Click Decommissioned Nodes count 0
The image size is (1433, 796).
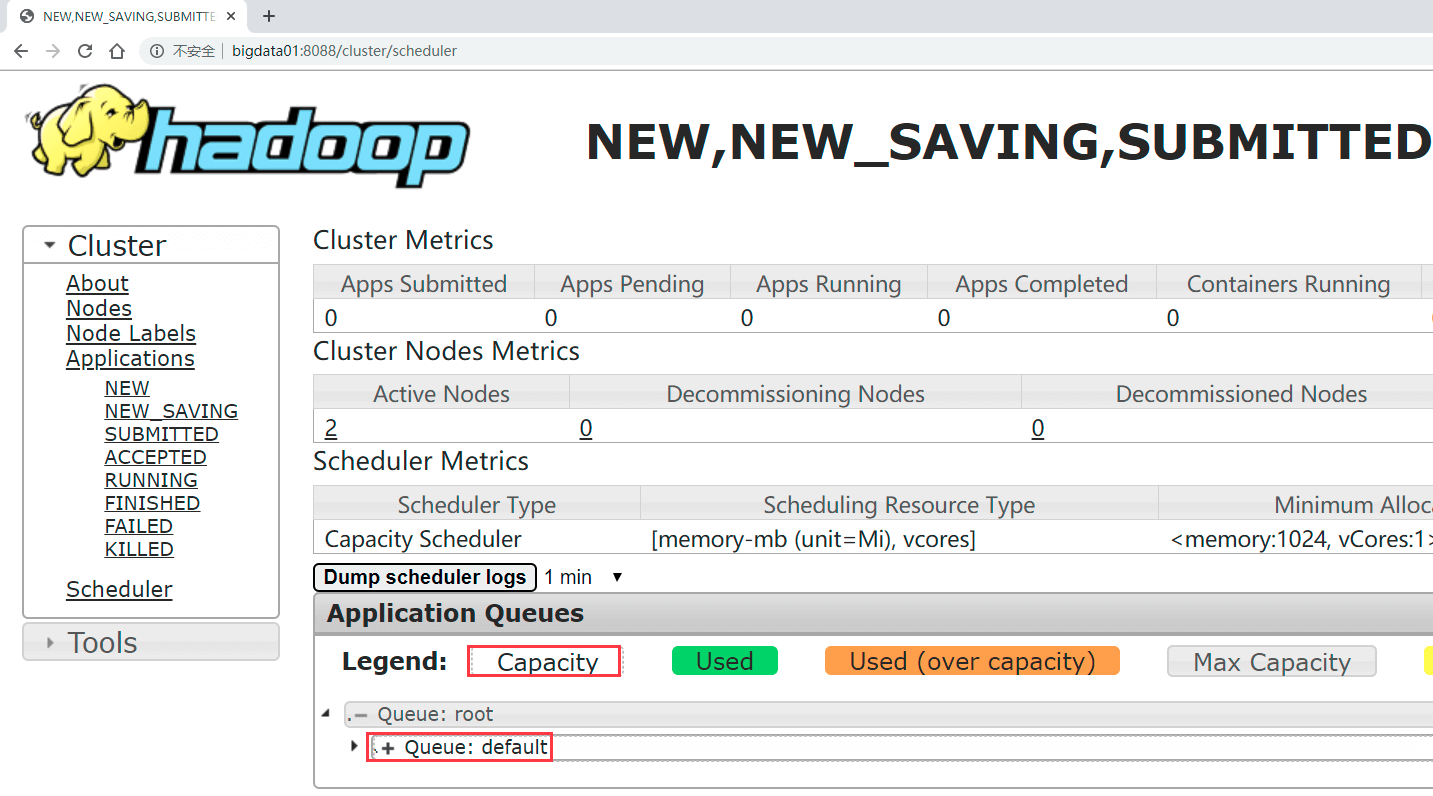tap(1038, 428)
